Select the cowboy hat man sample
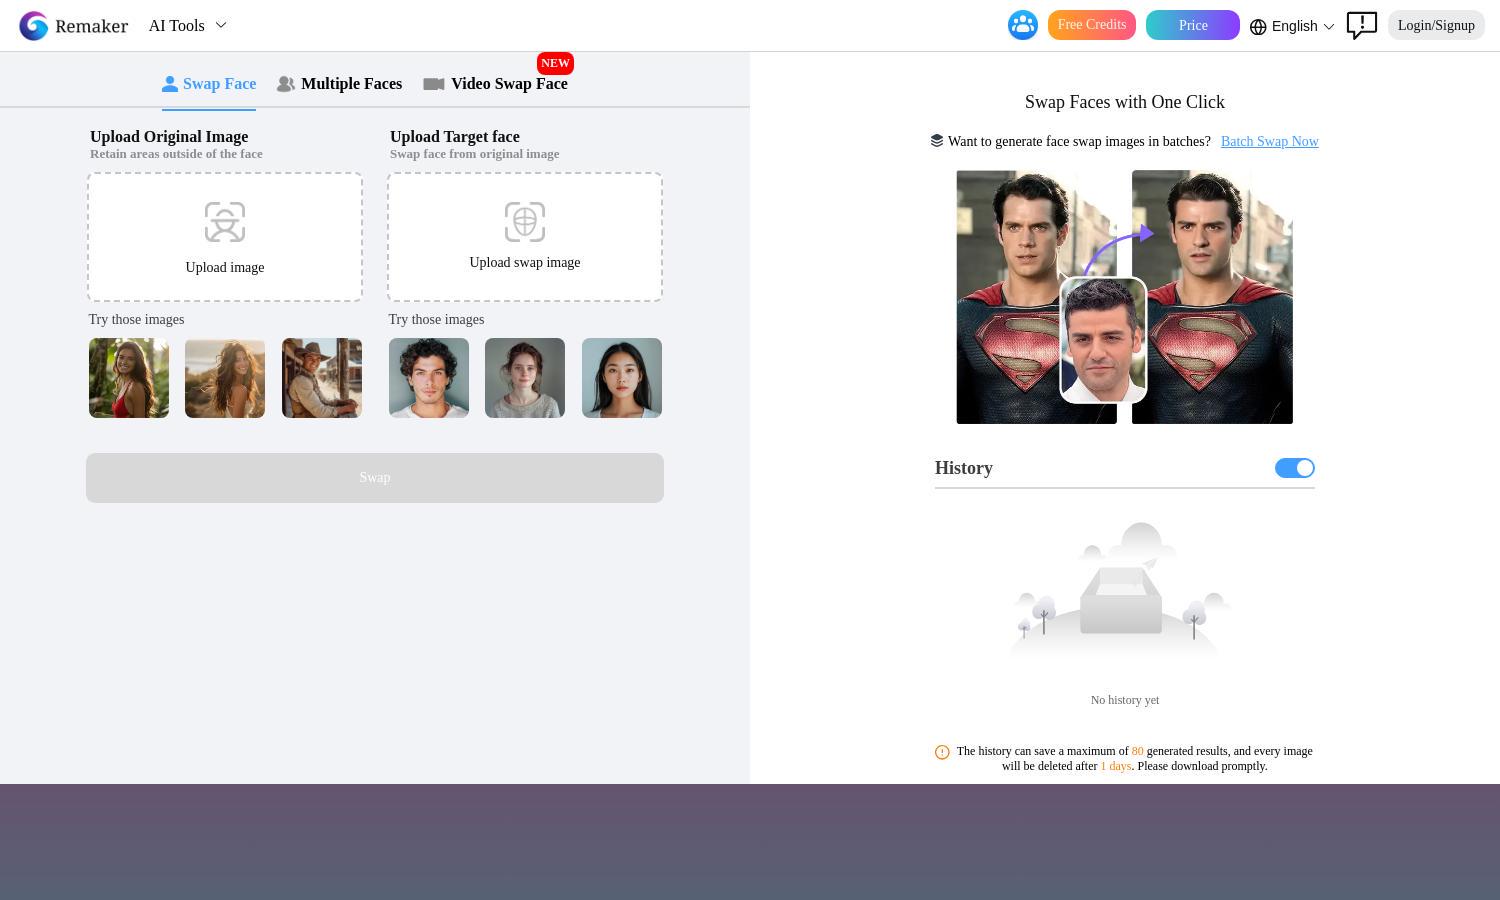This screenshot has height=900, width=1500. 322,378
